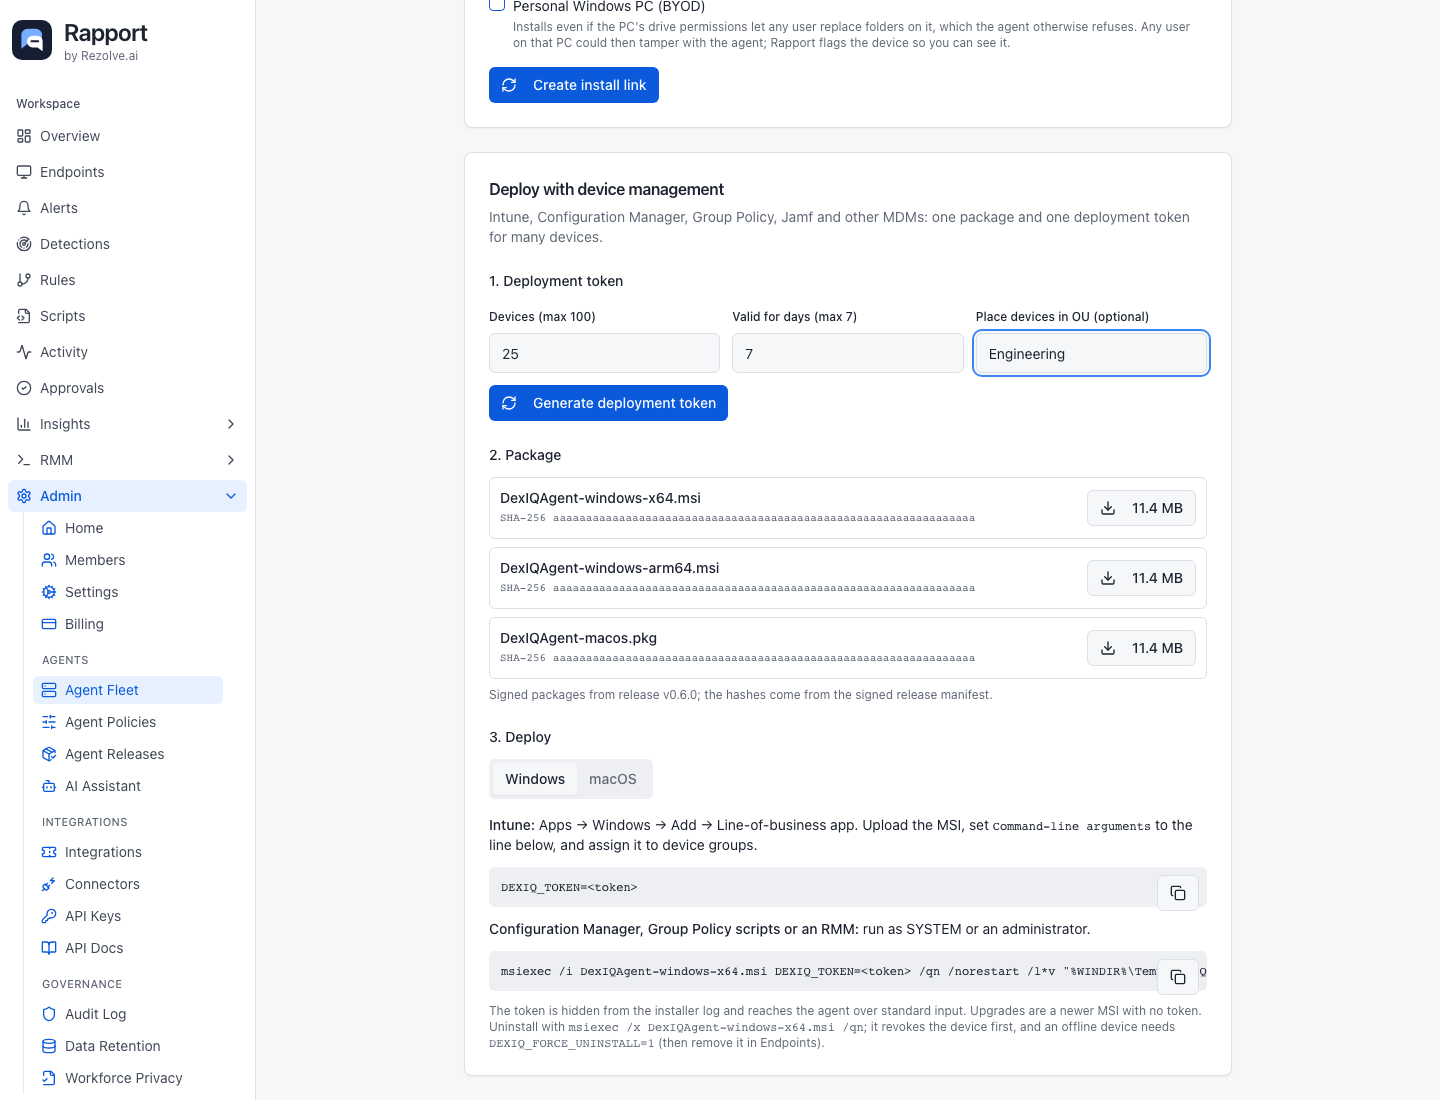Open the Audit Log
The image size is (1440, 1100).
128,1014
